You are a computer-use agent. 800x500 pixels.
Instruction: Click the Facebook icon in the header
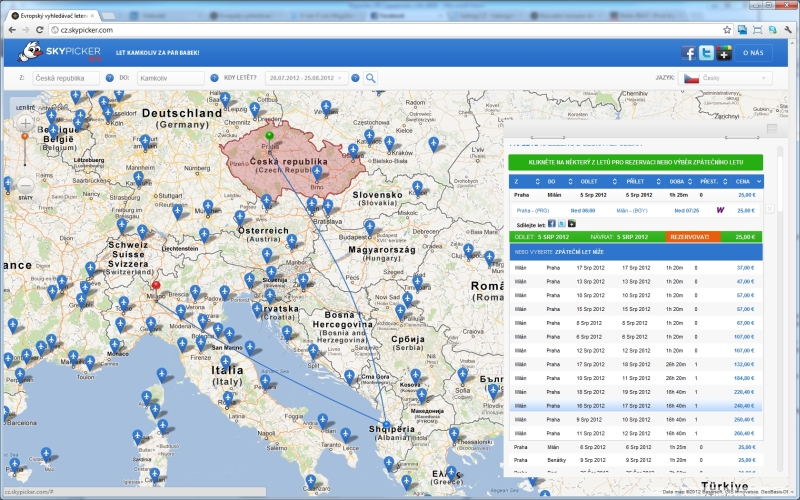689,53
